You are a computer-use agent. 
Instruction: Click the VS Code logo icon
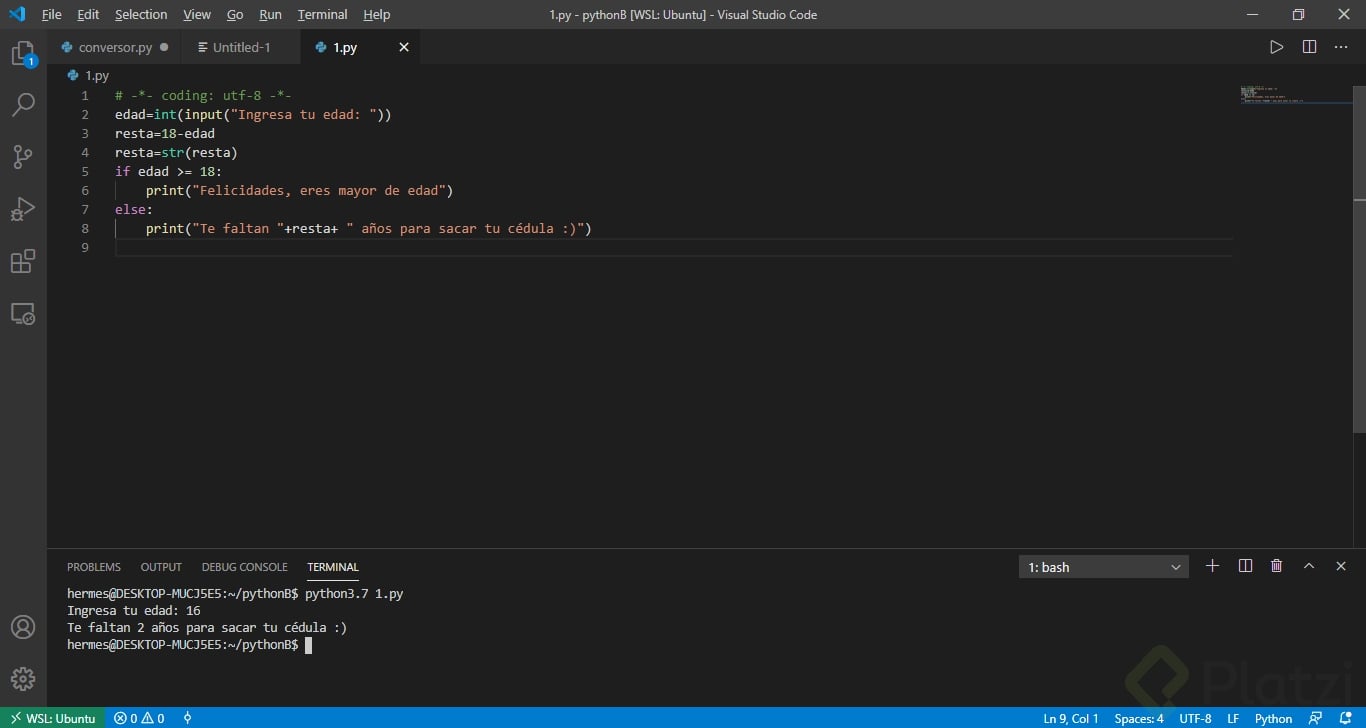click(17, 14)
